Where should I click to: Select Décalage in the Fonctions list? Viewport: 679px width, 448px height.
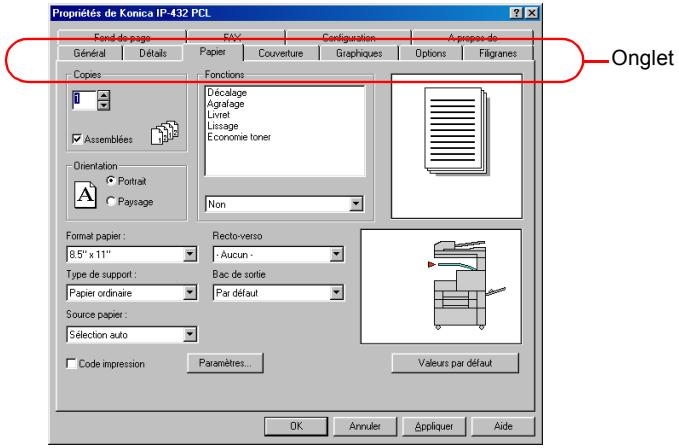pos(227,93)
